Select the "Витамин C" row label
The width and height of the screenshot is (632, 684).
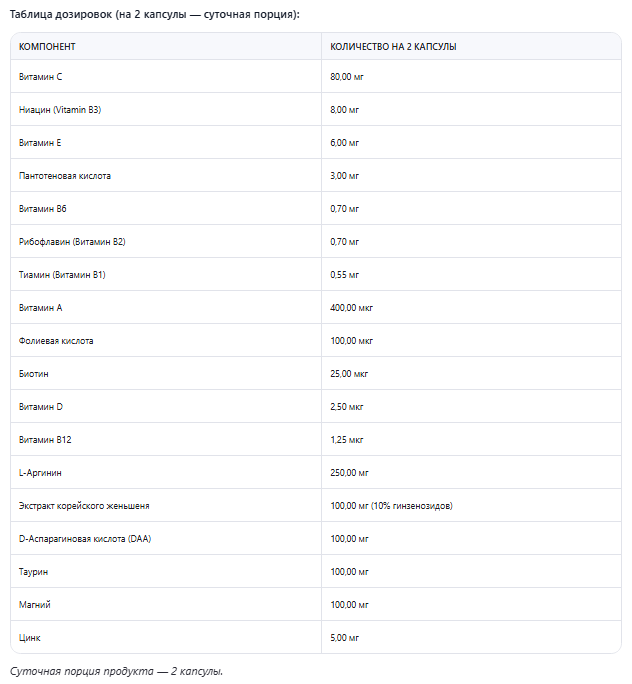pos(41,77)
